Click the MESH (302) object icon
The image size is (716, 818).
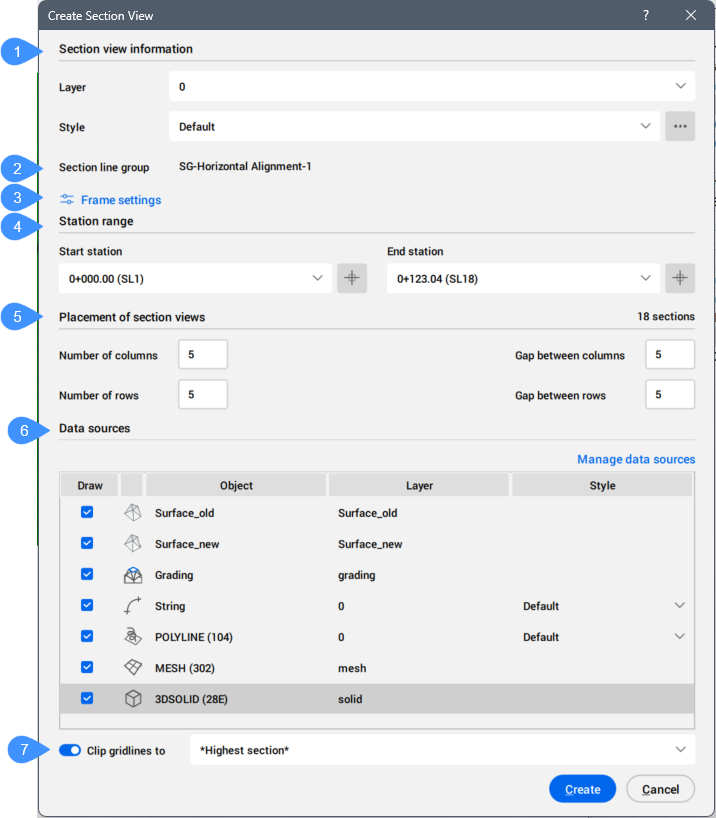click(x=132, y=668)
